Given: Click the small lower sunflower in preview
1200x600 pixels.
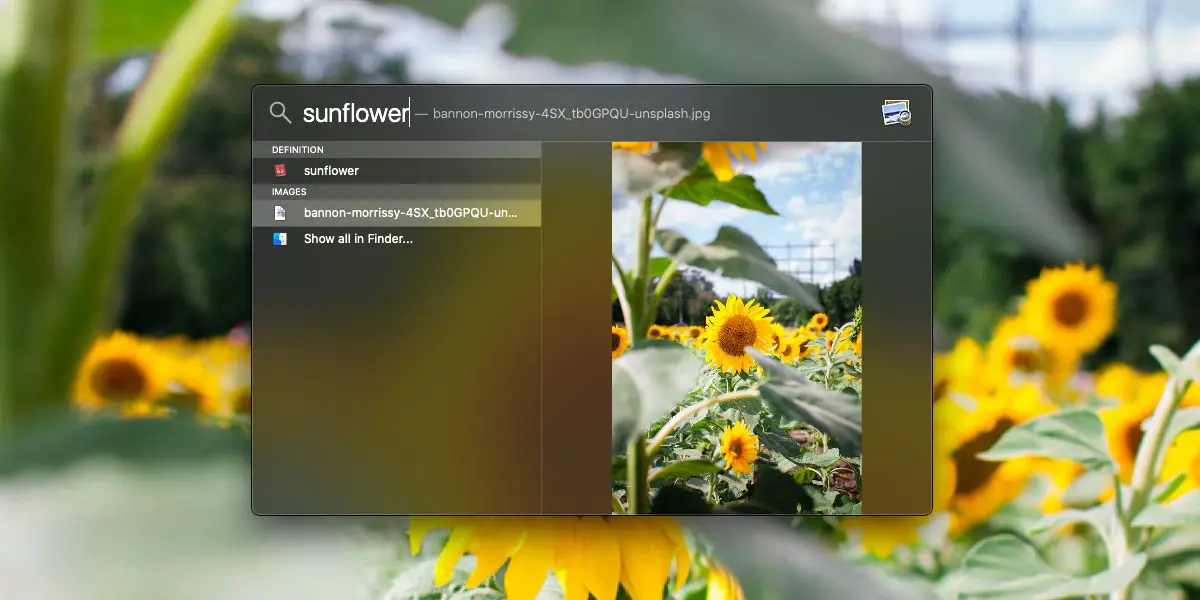Looking at the screenshot, I should point(739,447).
